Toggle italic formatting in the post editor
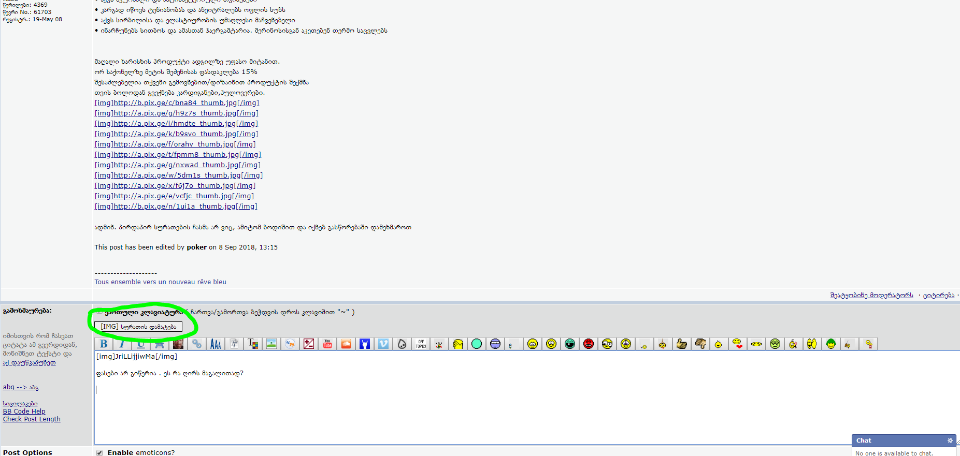The width and height of the screenshot is (960, 456). click(x=122, y=344)
